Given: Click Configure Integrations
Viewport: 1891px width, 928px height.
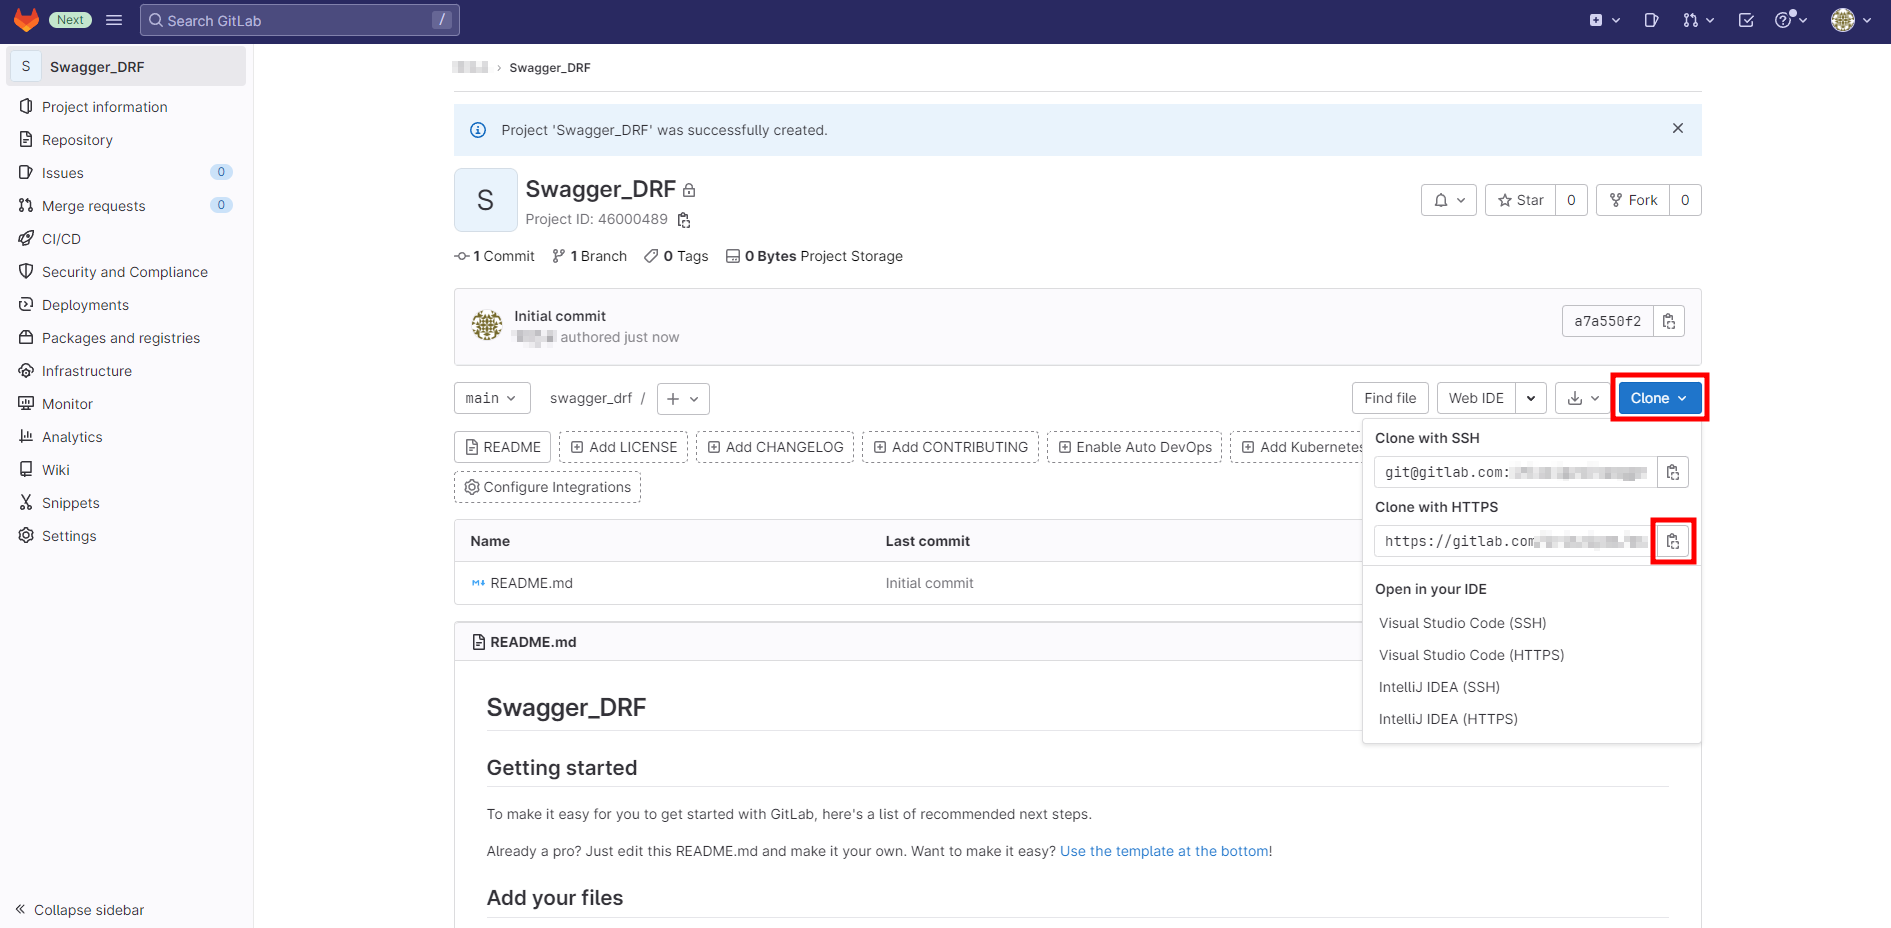Looking at the screenshot, I should (547, 487).
